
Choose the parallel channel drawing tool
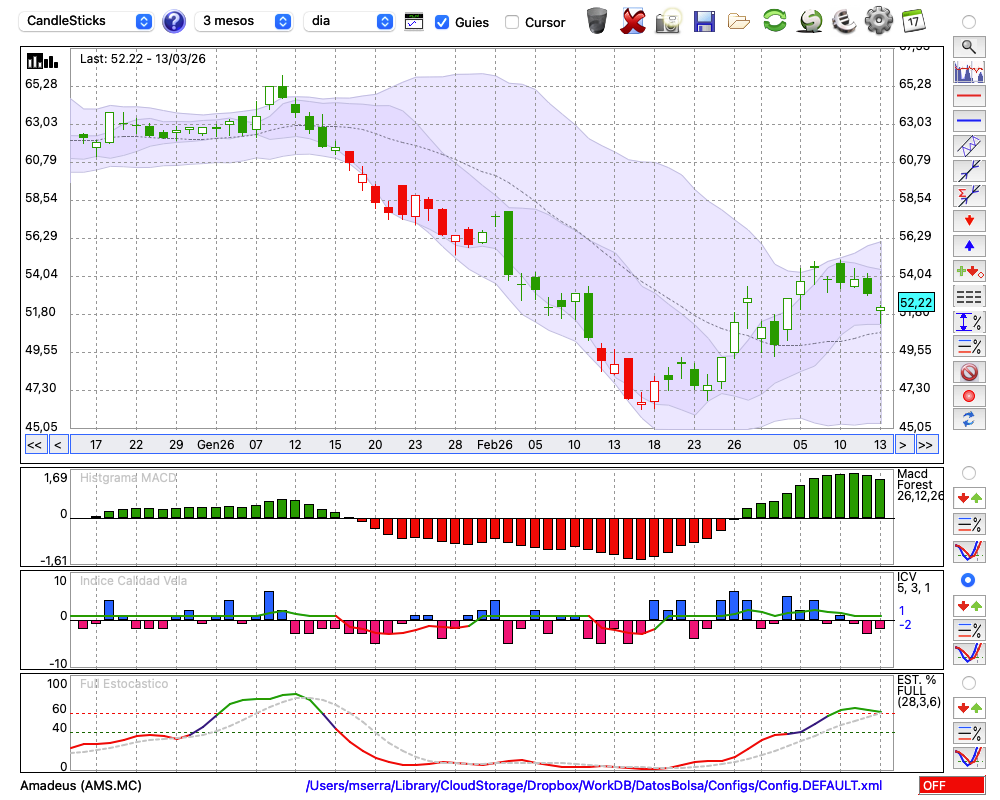pos(968,146)
